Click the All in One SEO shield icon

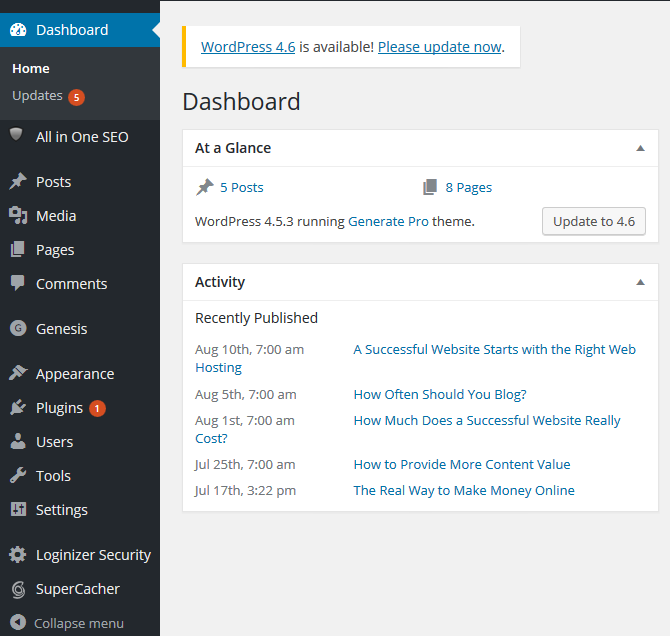pos(16,134)
